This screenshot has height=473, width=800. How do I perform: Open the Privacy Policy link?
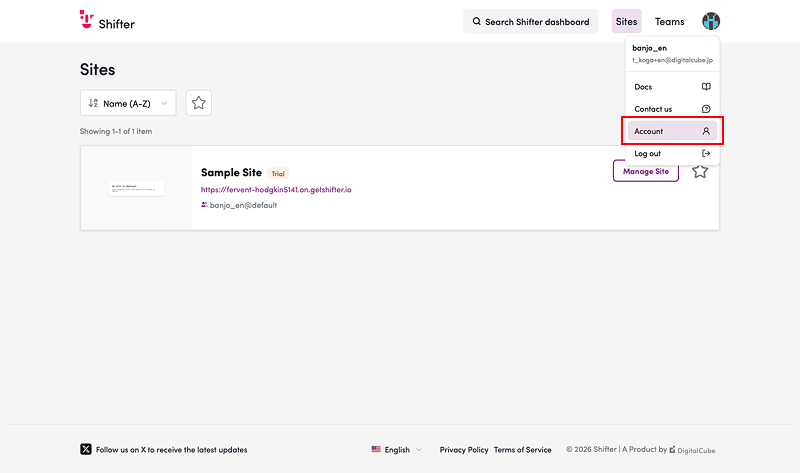[464, 450]
